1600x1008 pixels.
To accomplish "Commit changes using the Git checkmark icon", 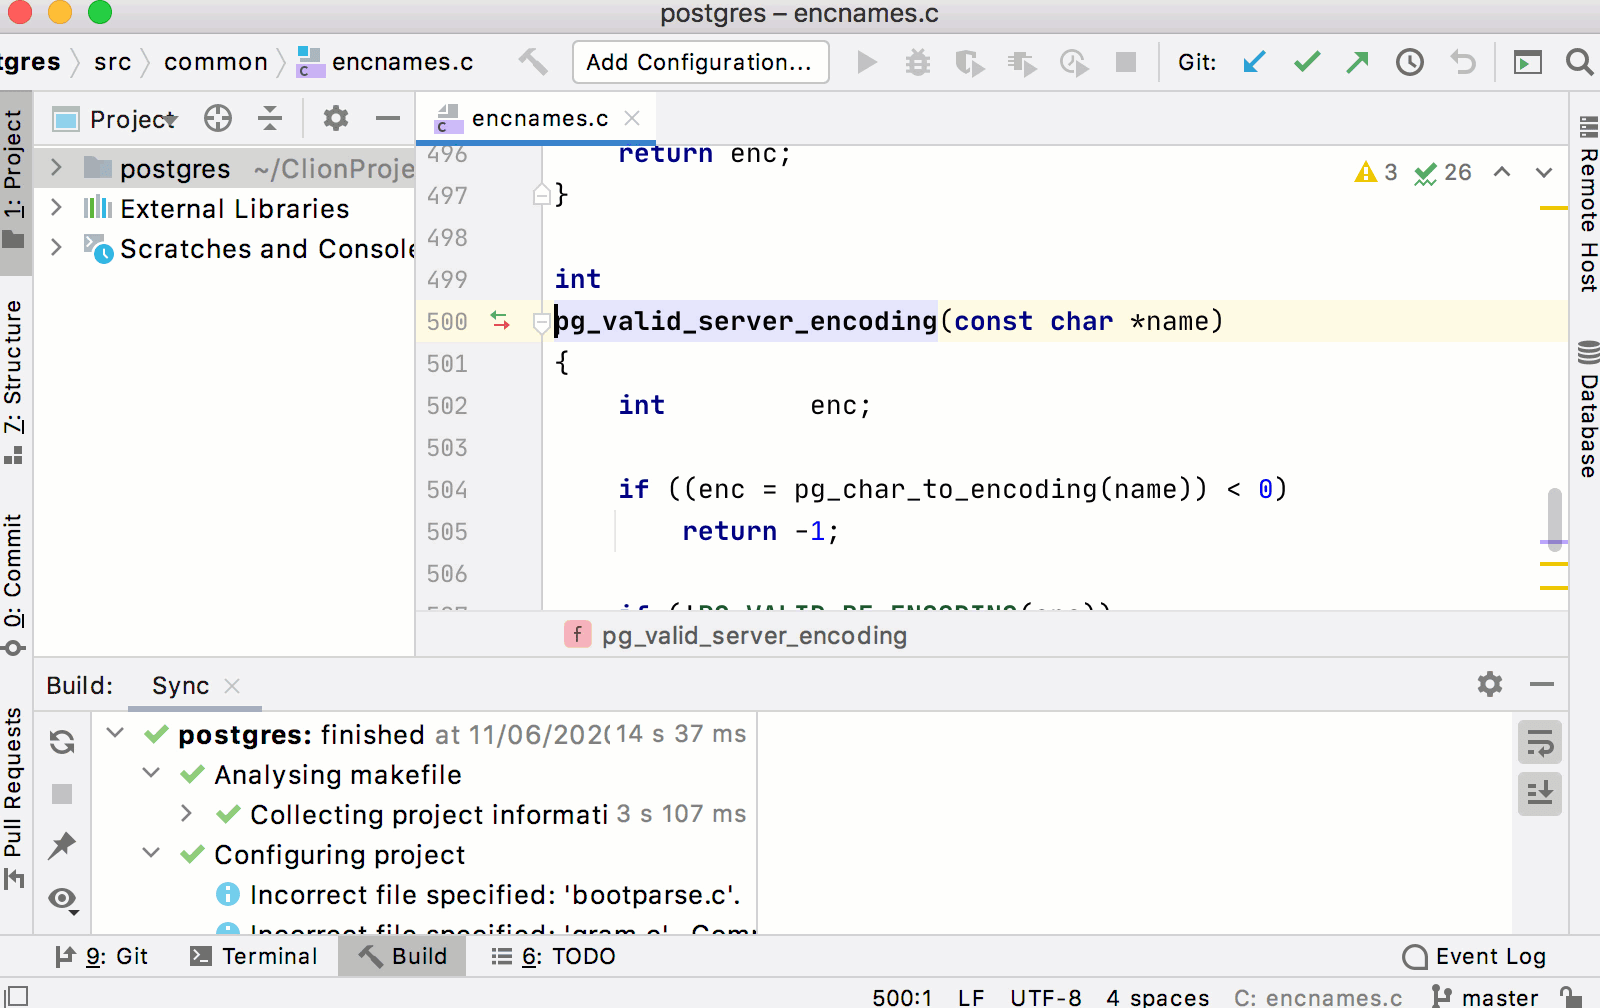I will tap(1306, 62).
